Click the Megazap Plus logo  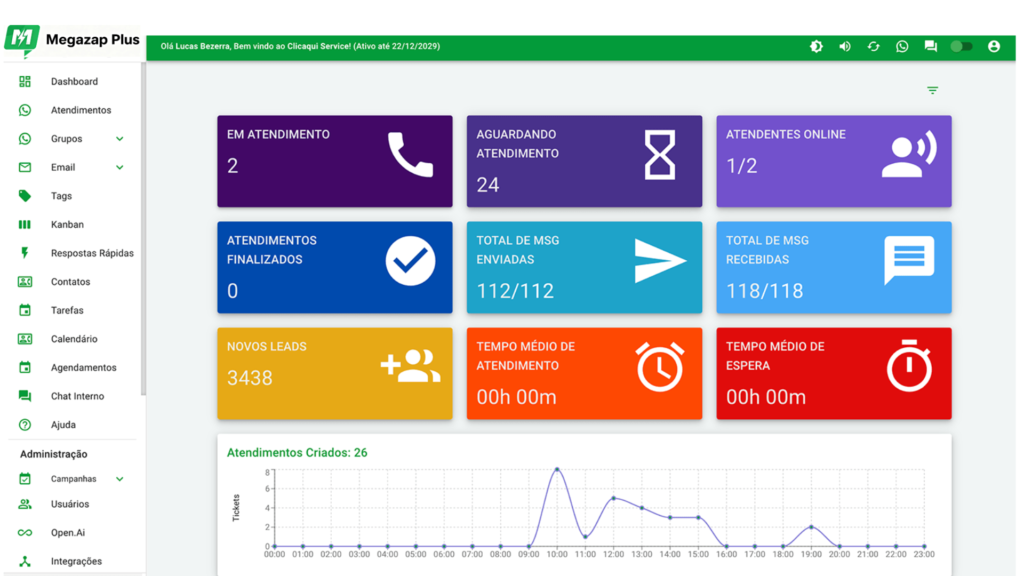[72, 39]
